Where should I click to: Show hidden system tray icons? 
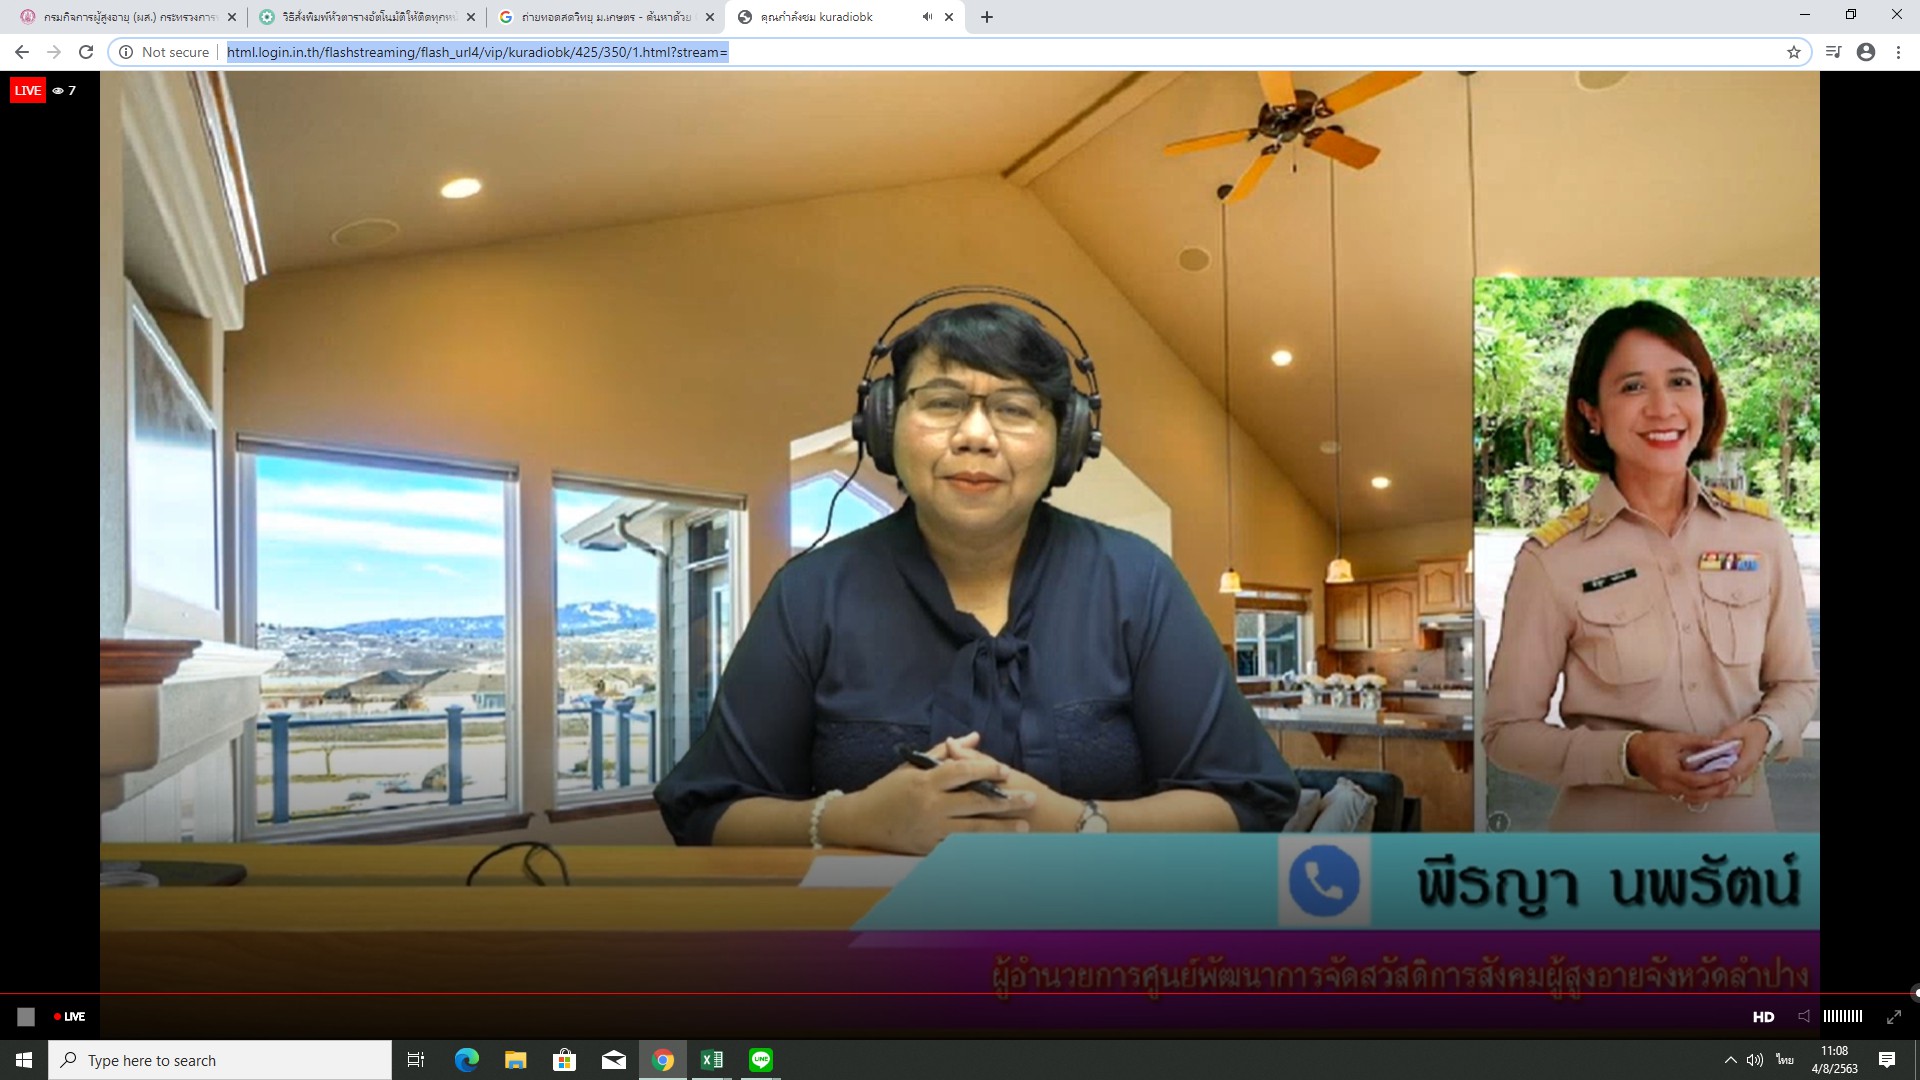pyautogui.click(x=1730, y=1060)
